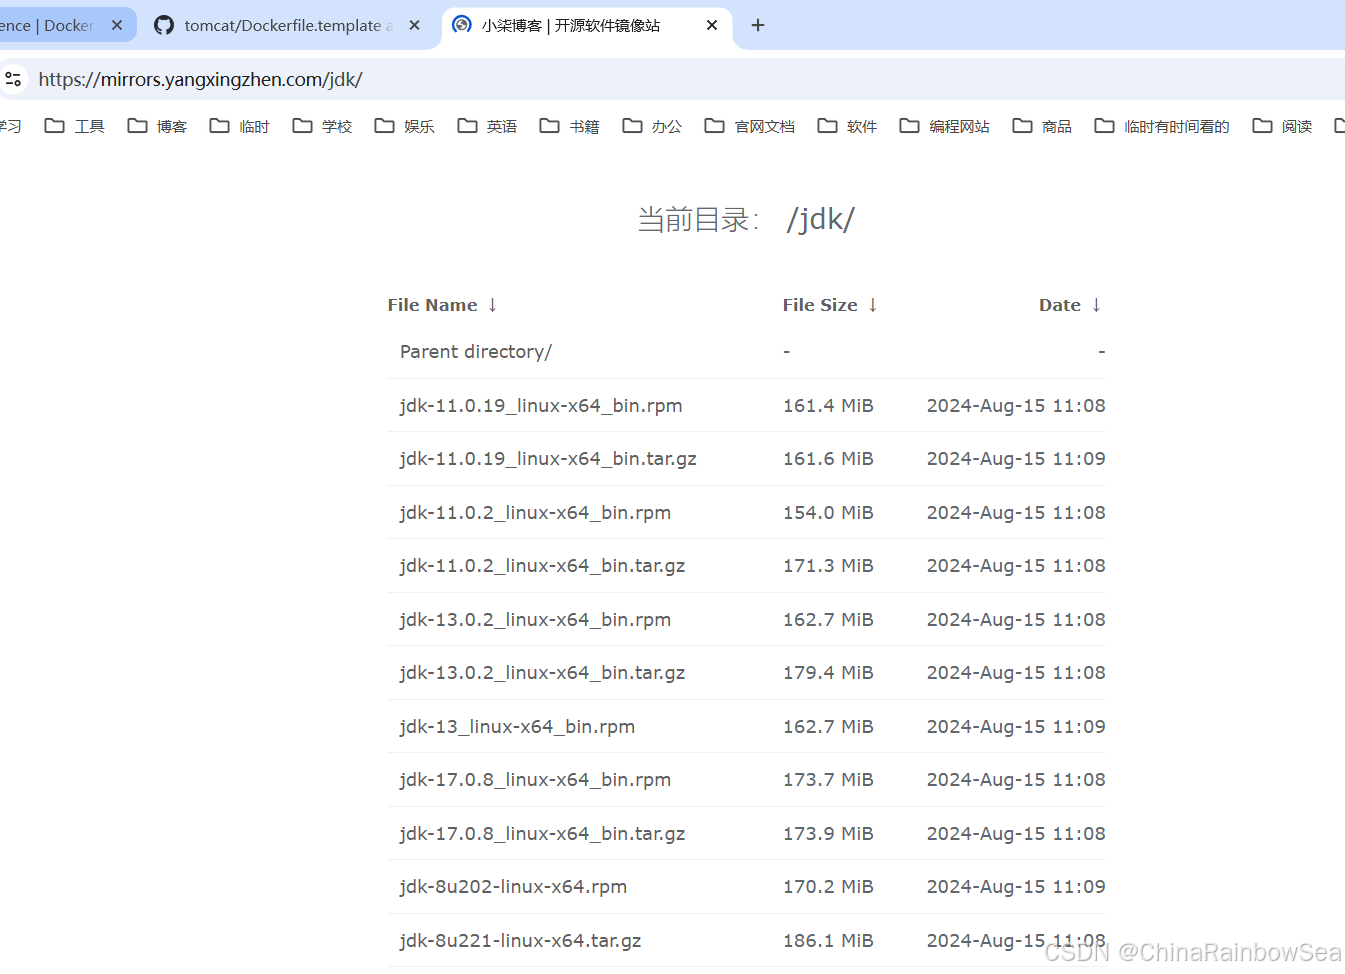
Task: Download jdk-11.0.19_linux-x64_bin.tar.gz
Action: (548, 458)
